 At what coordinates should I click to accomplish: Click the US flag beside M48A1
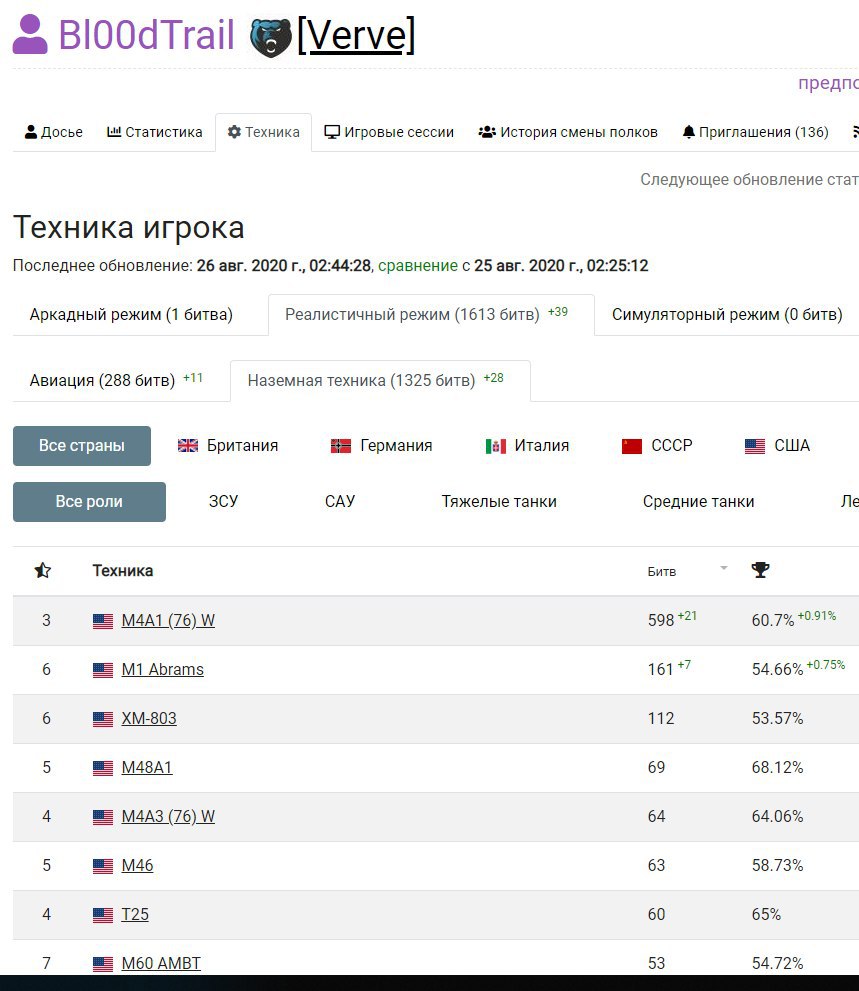(x=102, y=768)
